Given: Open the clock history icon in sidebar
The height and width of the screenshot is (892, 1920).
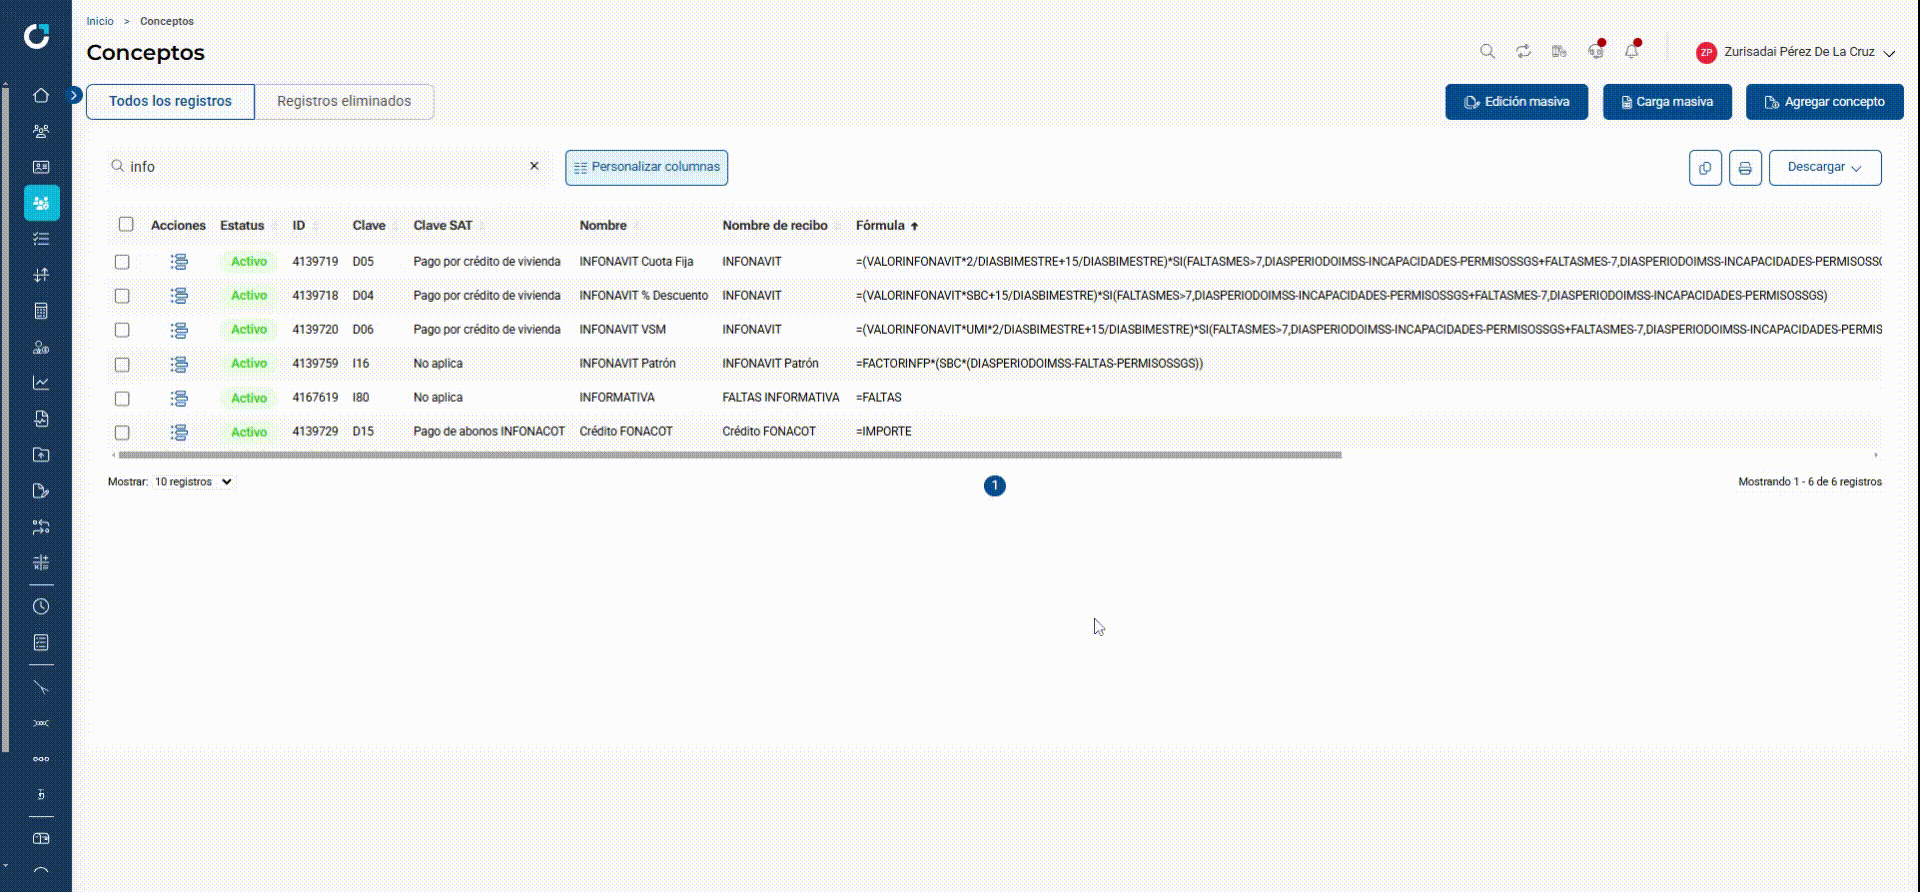Looking at the screenshot, I should pyautogui.click(x=41, y=607).
